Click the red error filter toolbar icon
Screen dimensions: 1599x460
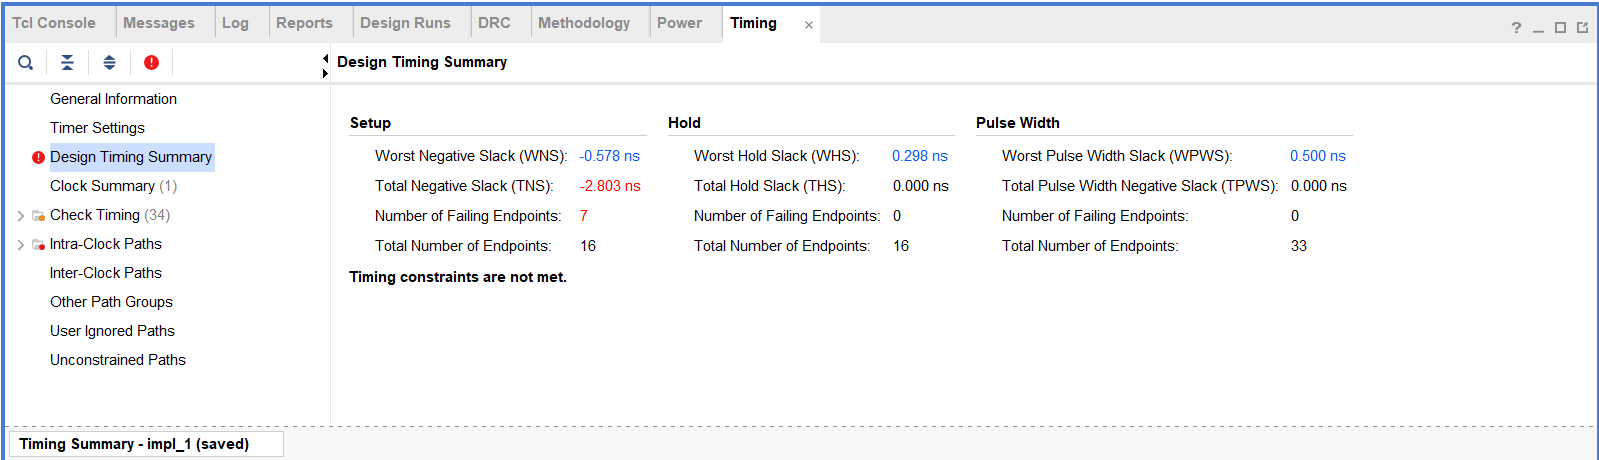[x=151, y=62]
